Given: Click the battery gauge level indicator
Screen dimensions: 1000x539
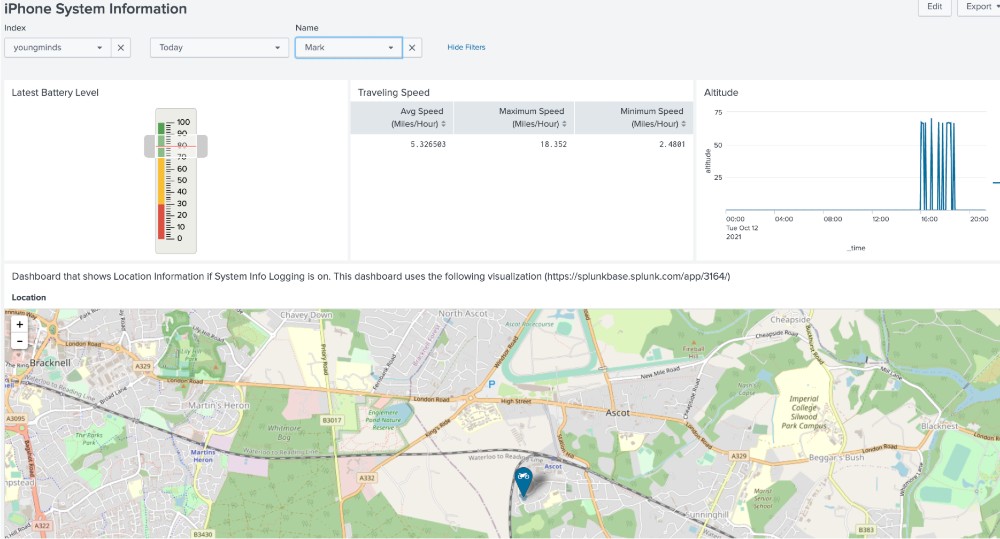Looking at the screenshot, I should point(175,146).
